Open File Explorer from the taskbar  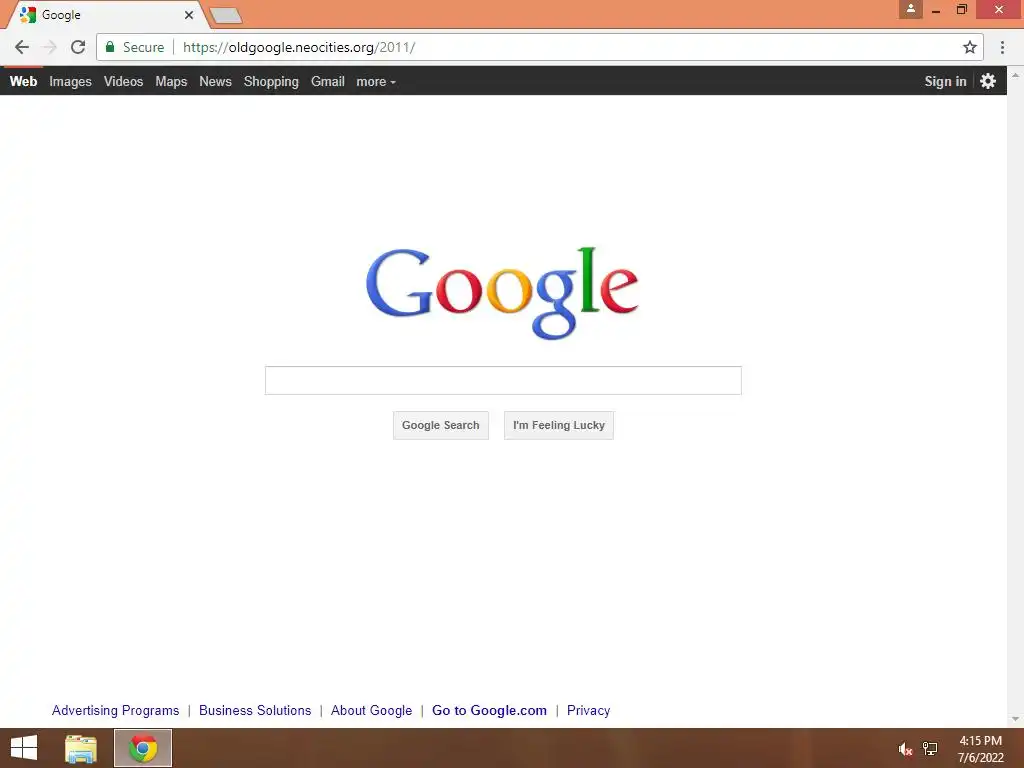click(81, 748)
